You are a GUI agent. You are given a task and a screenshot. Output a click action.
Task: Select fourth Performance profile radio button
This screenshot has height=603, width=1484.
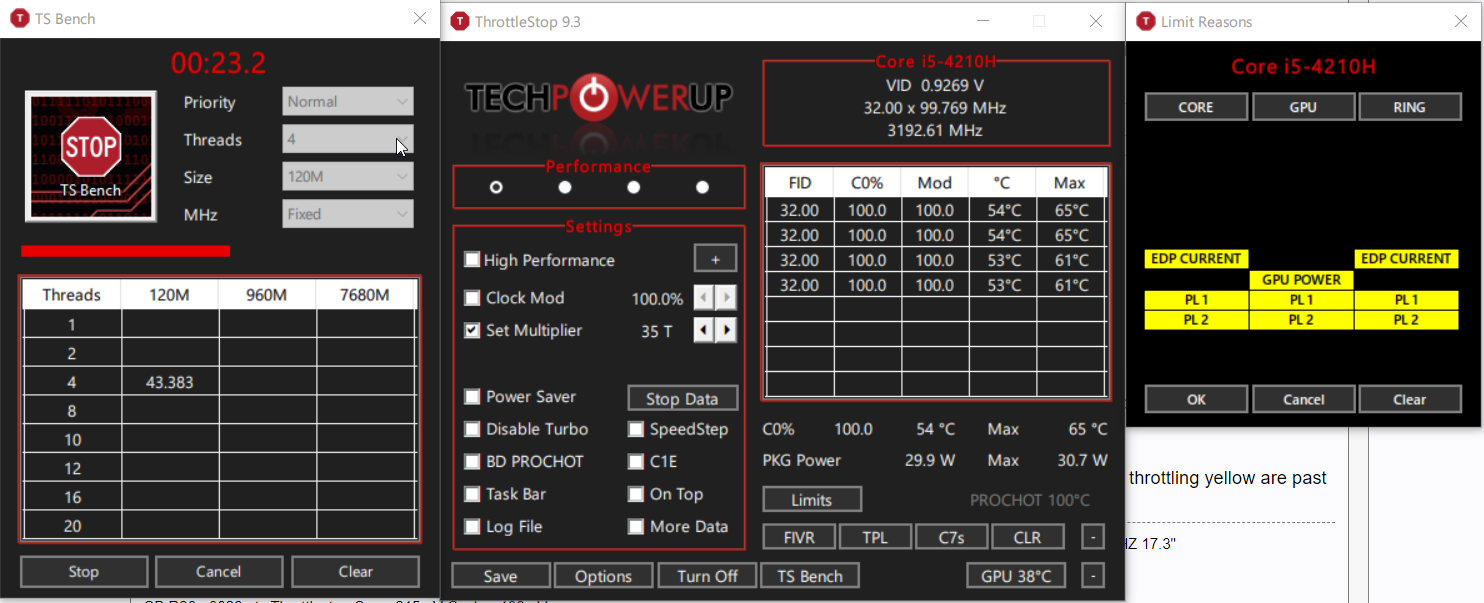click(x=702, y=187)
